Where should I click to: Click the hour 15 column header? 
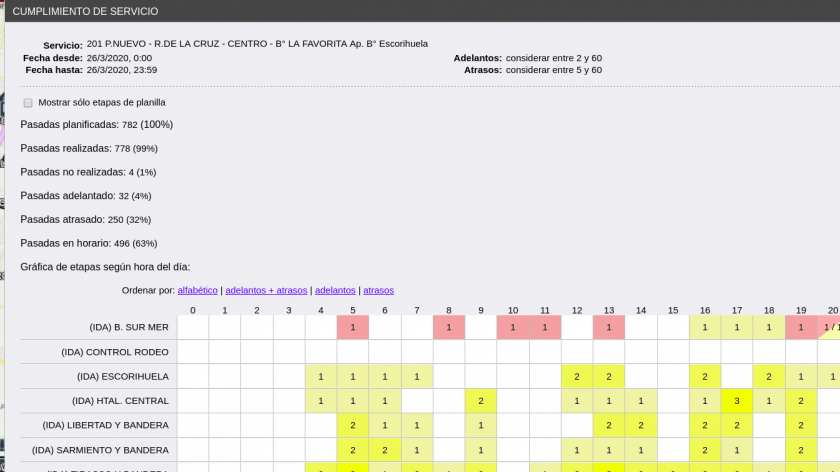click(x=673, y=310)
